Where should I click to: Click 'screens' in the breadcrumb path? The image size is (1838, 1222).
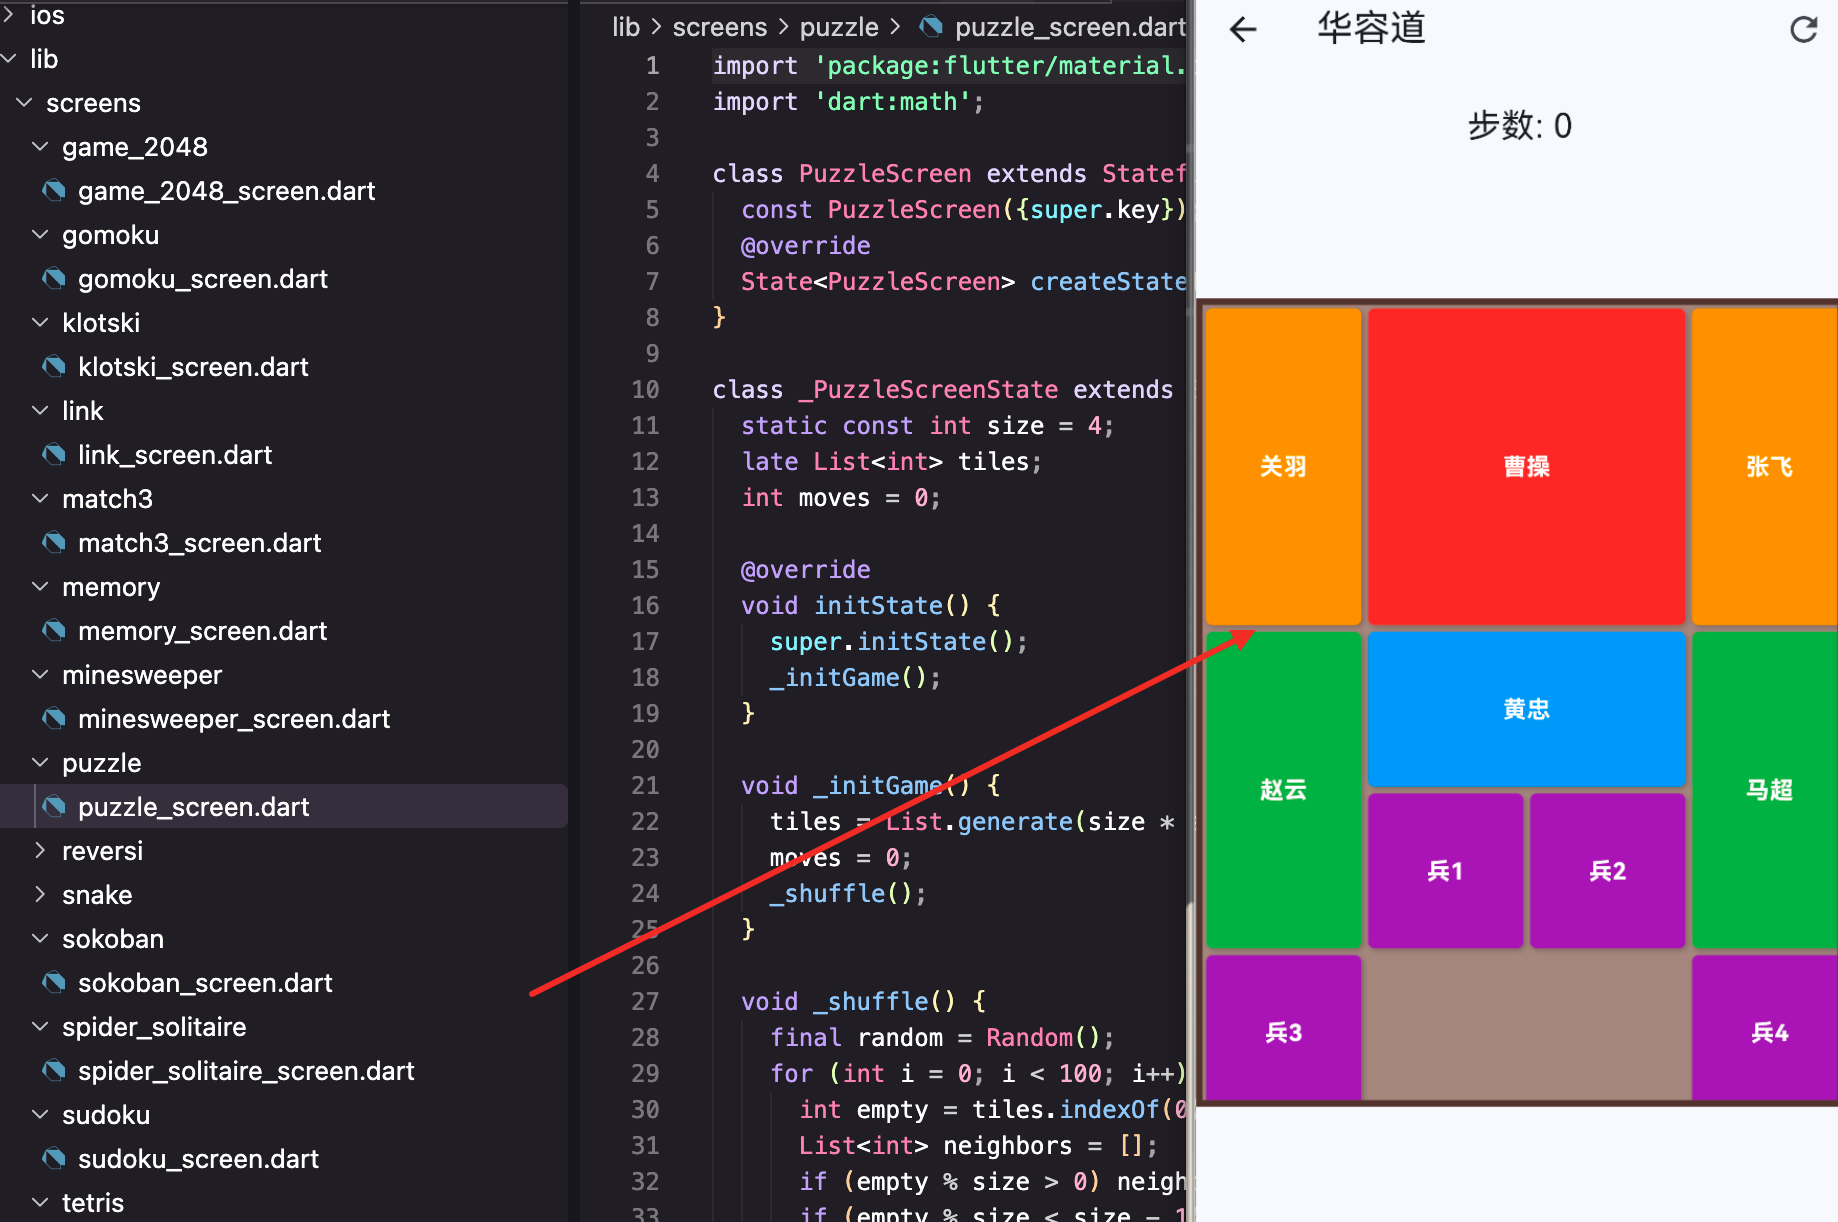tap(719, 27)
